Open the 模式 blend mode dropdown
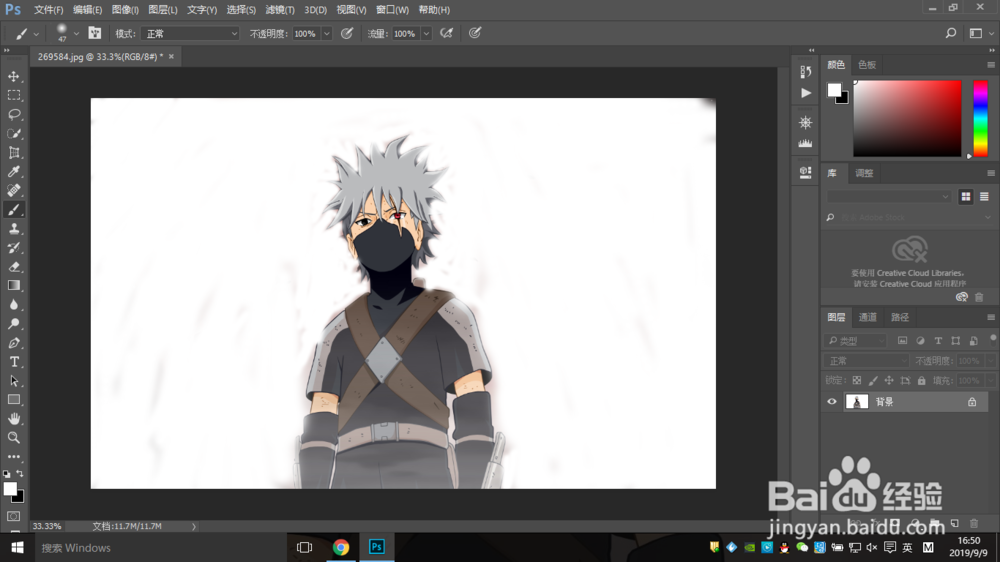The height and width of the screenshot is (562, 1000). (190, 34)
